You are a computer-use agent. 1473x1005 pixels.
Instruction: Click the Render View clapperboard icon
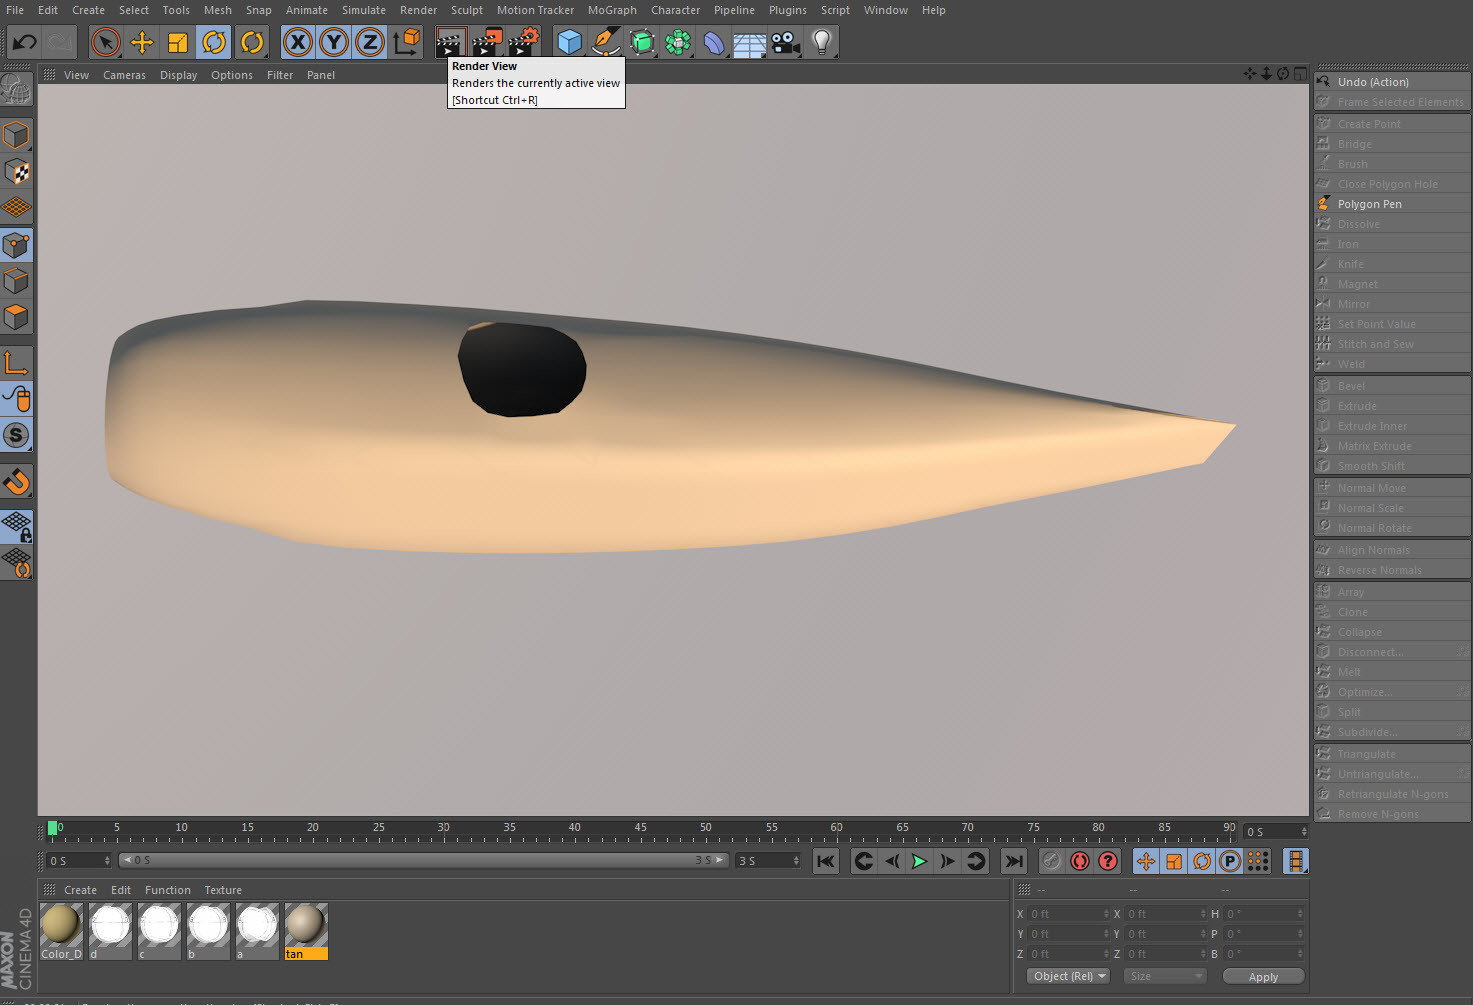click(451, 42)
